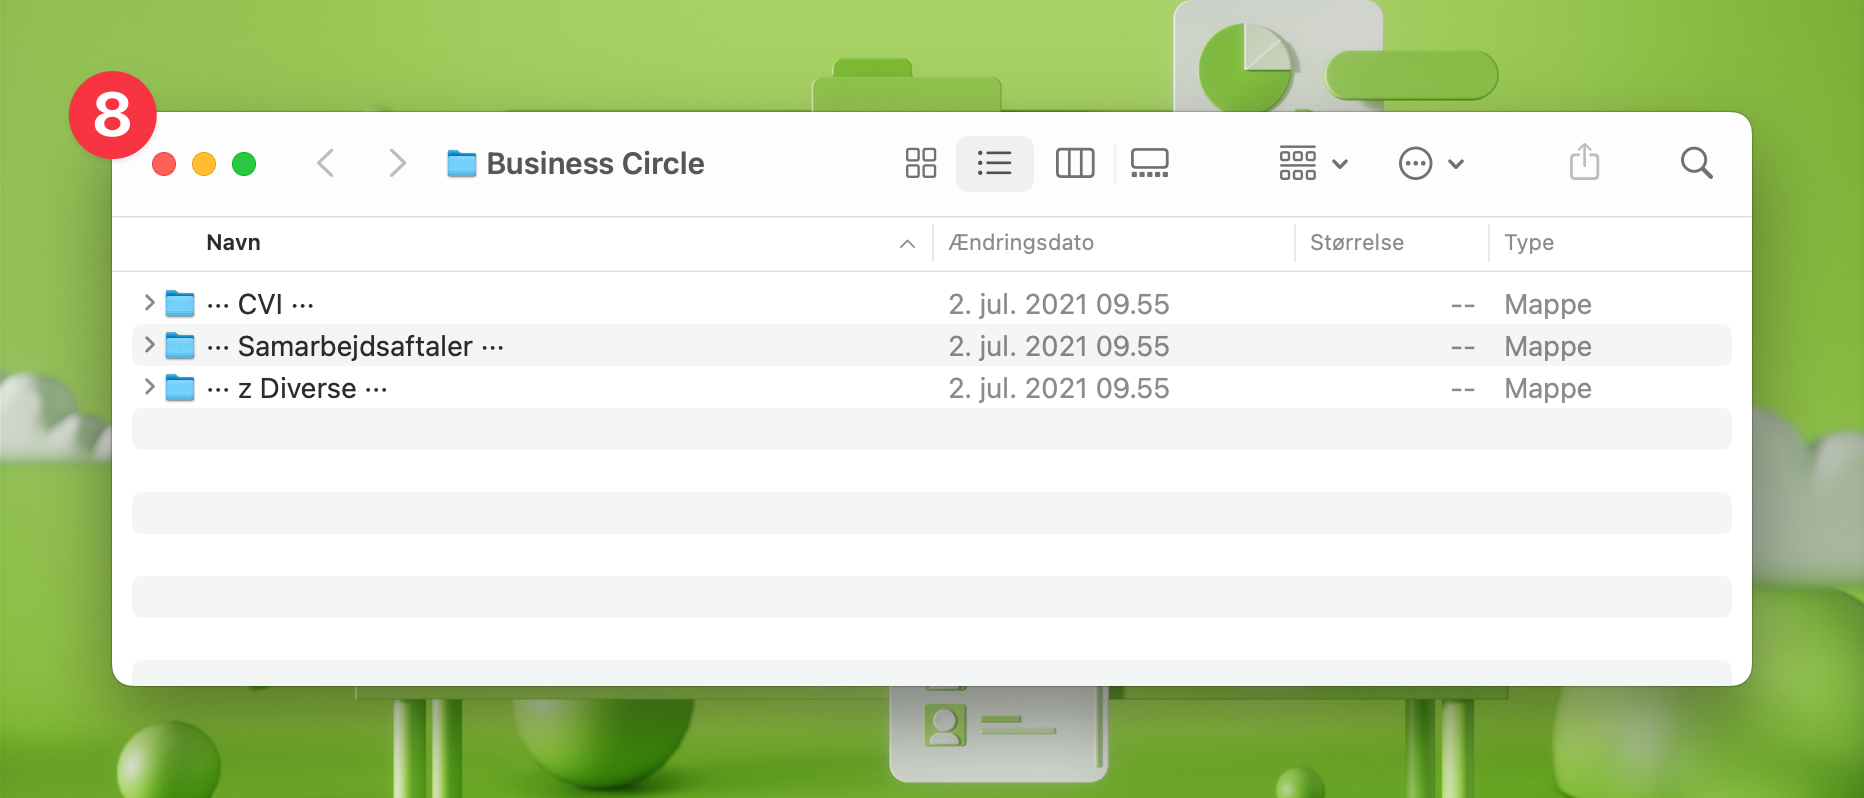1864x798 pixels.
Task: Switch to column view
Action: [x=1075, y=163]
